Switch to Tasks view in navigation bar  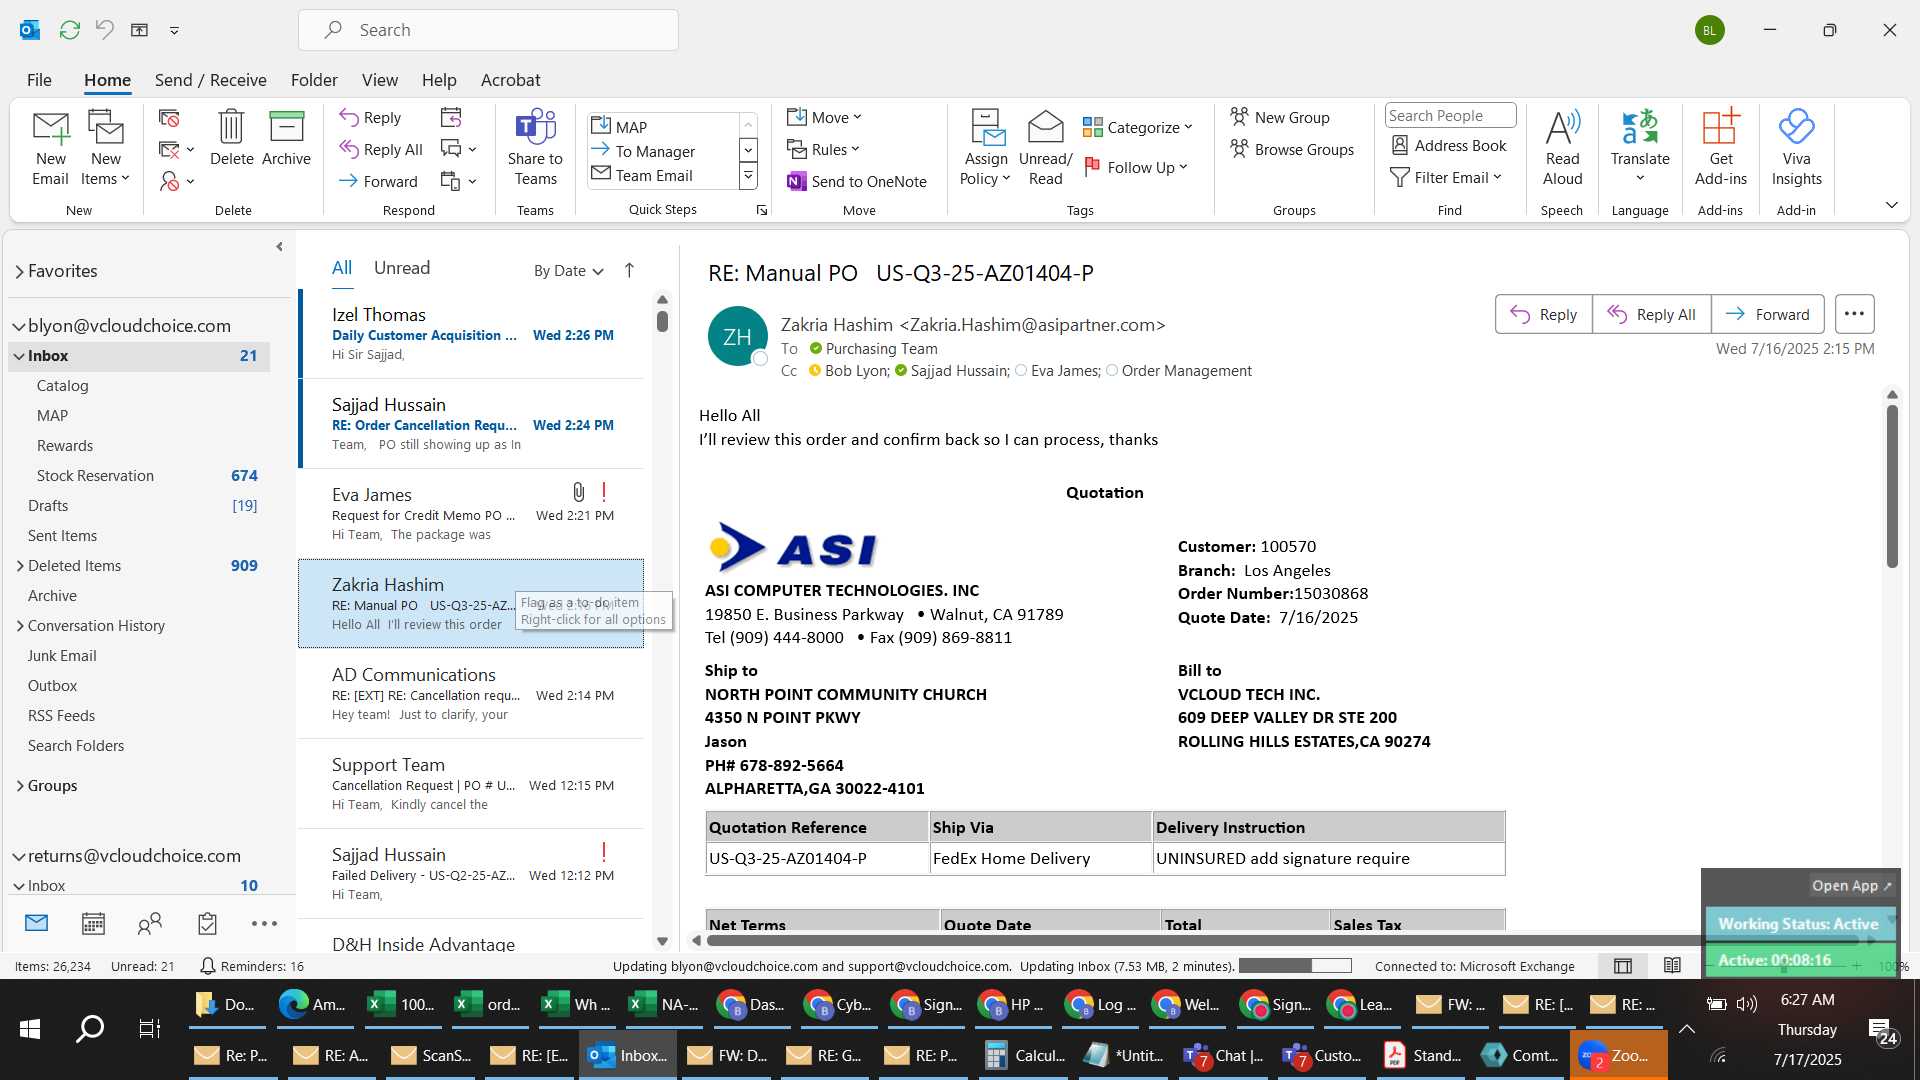(207, 923)
